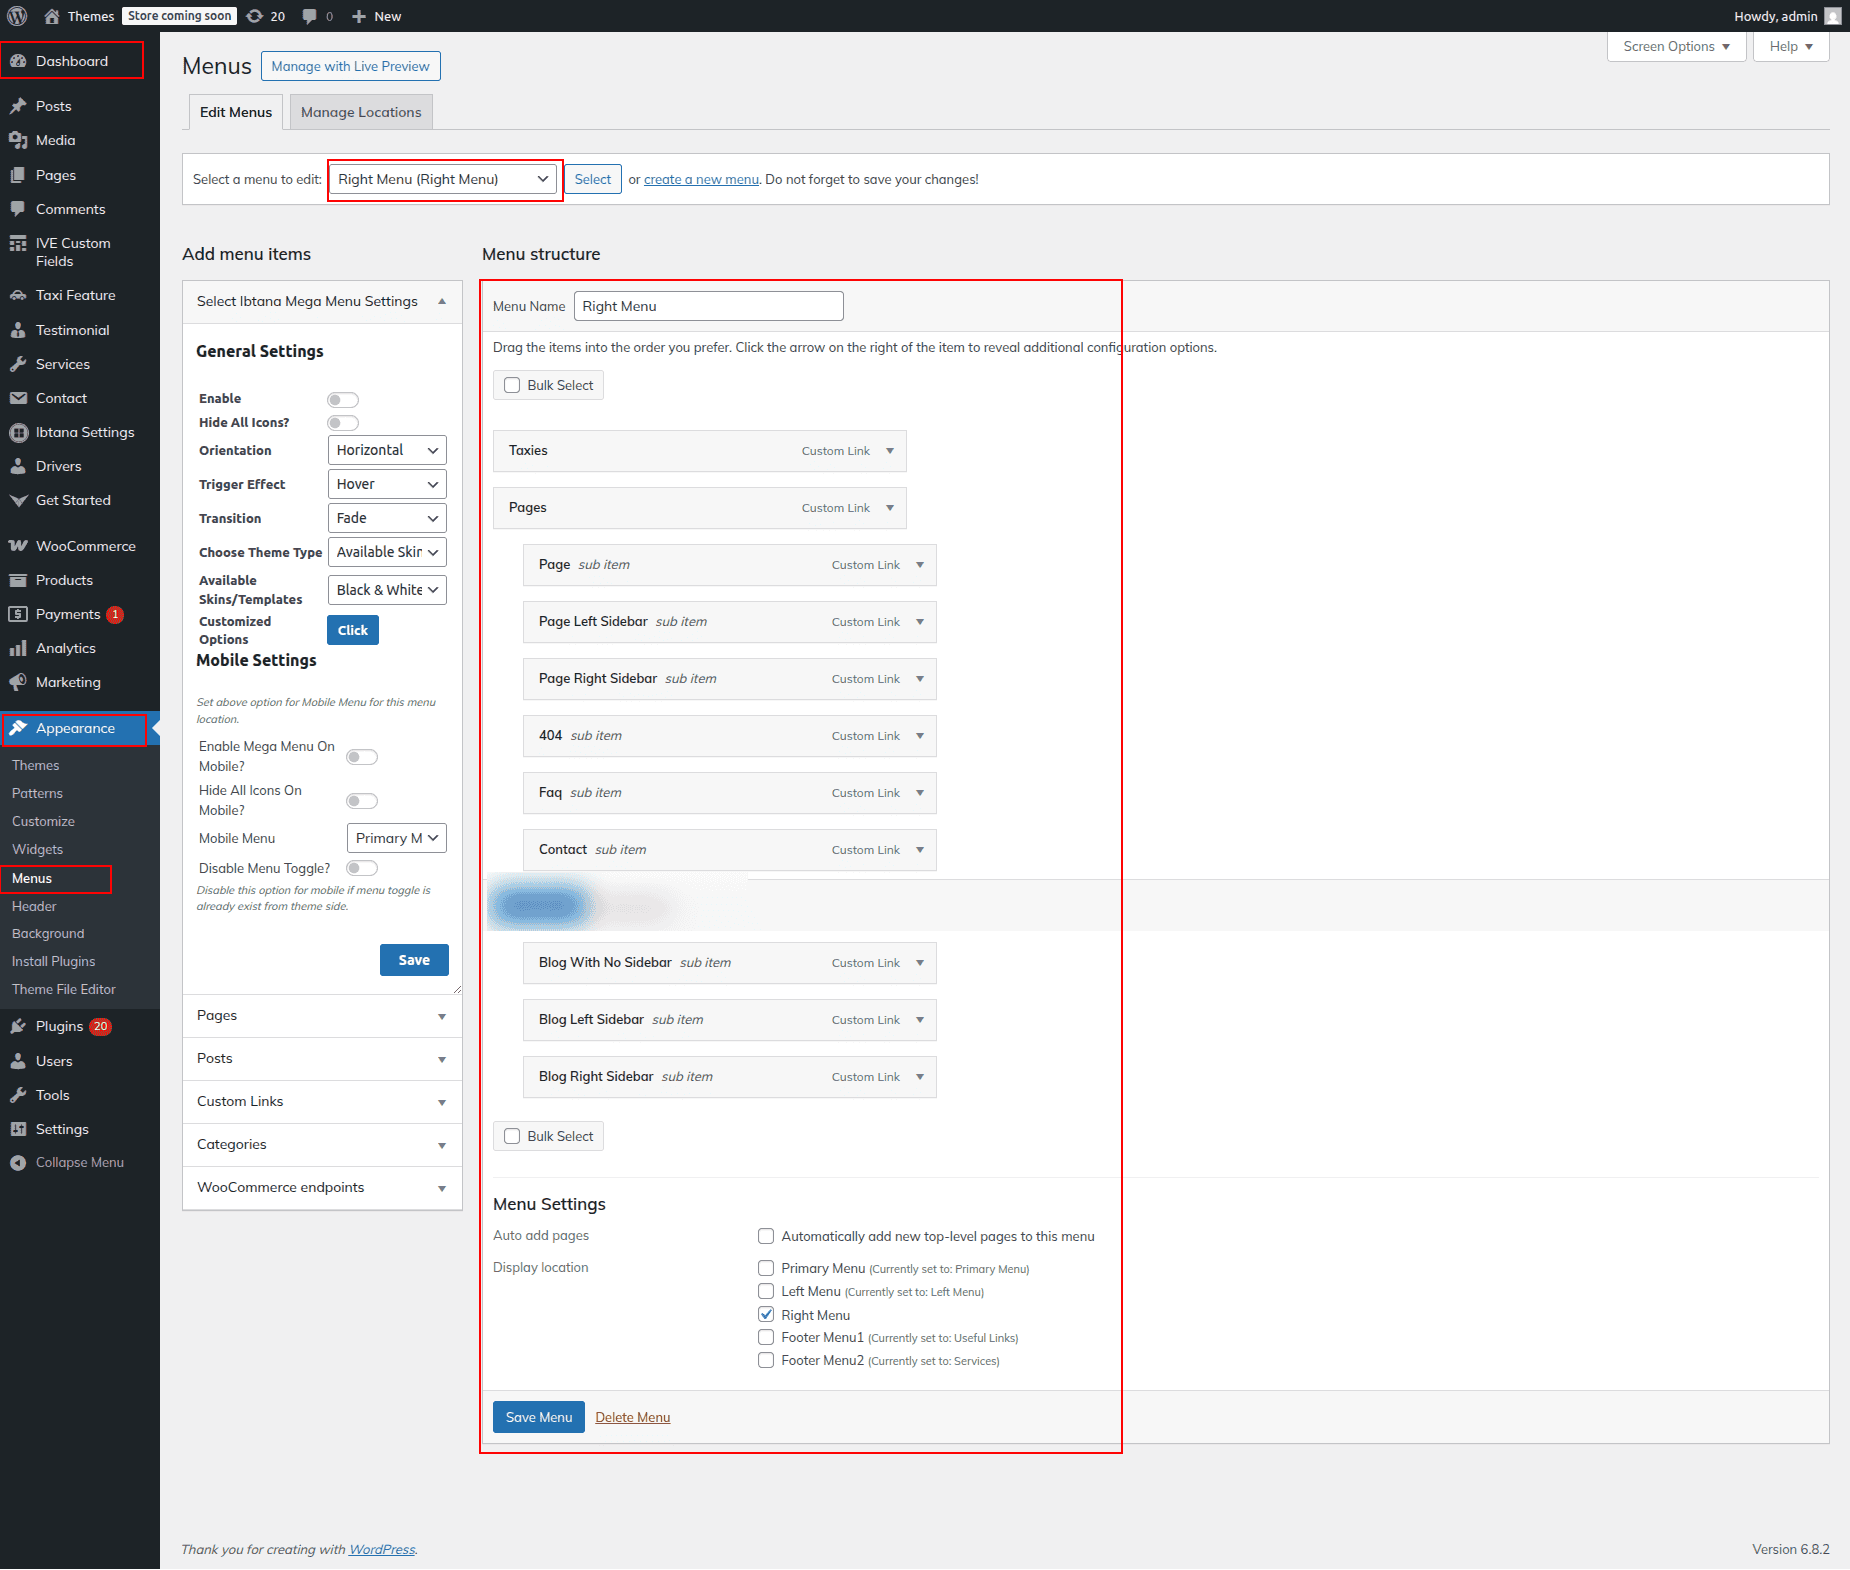Click the Save Menu button
Screen dimensions: 1850x1570
538,1417
